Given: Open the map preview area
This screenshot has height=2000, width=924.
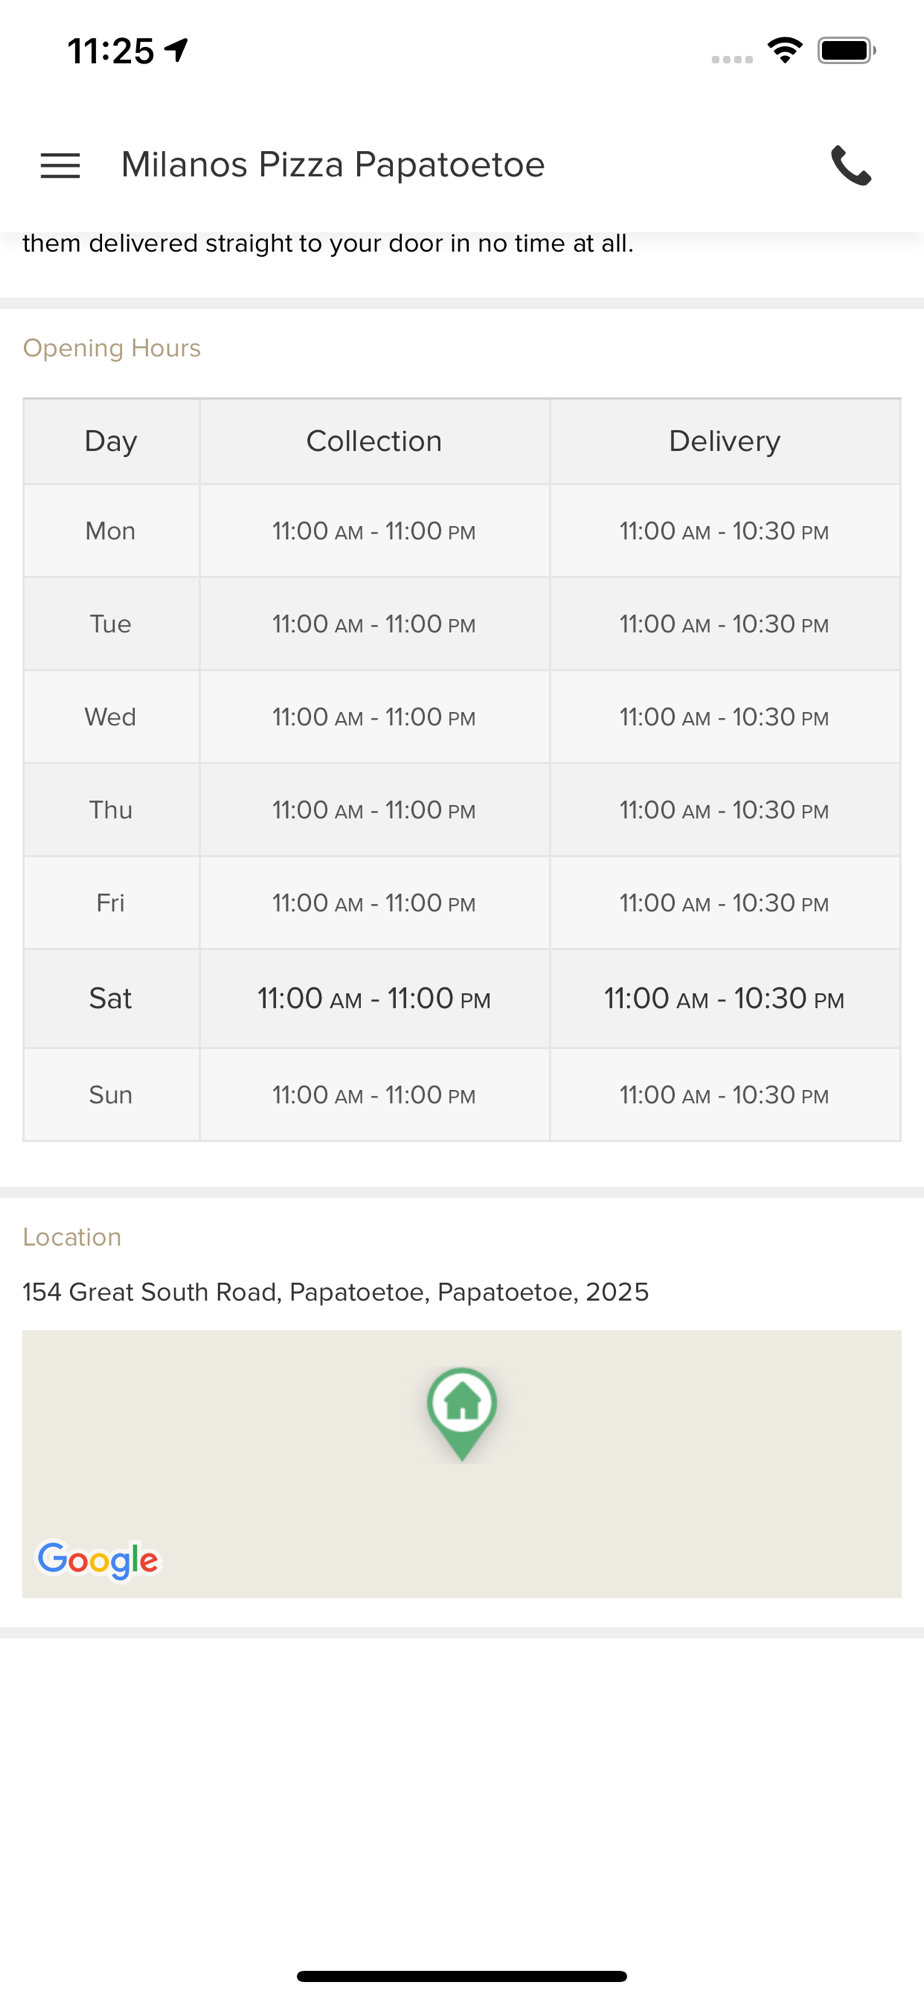Looking at the screenshot, I should click(x=462, y=1464).
